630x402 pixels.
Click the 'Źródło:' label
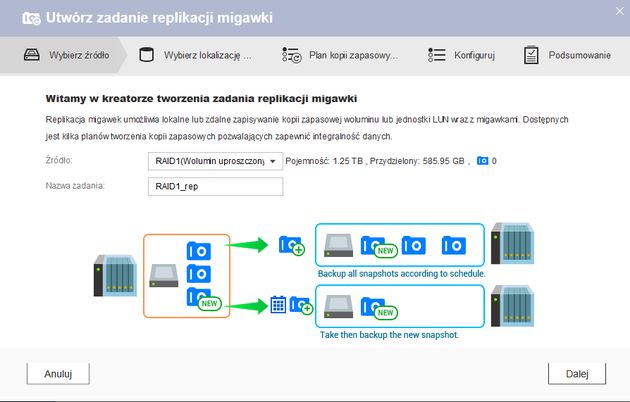(x=59, y=160)
